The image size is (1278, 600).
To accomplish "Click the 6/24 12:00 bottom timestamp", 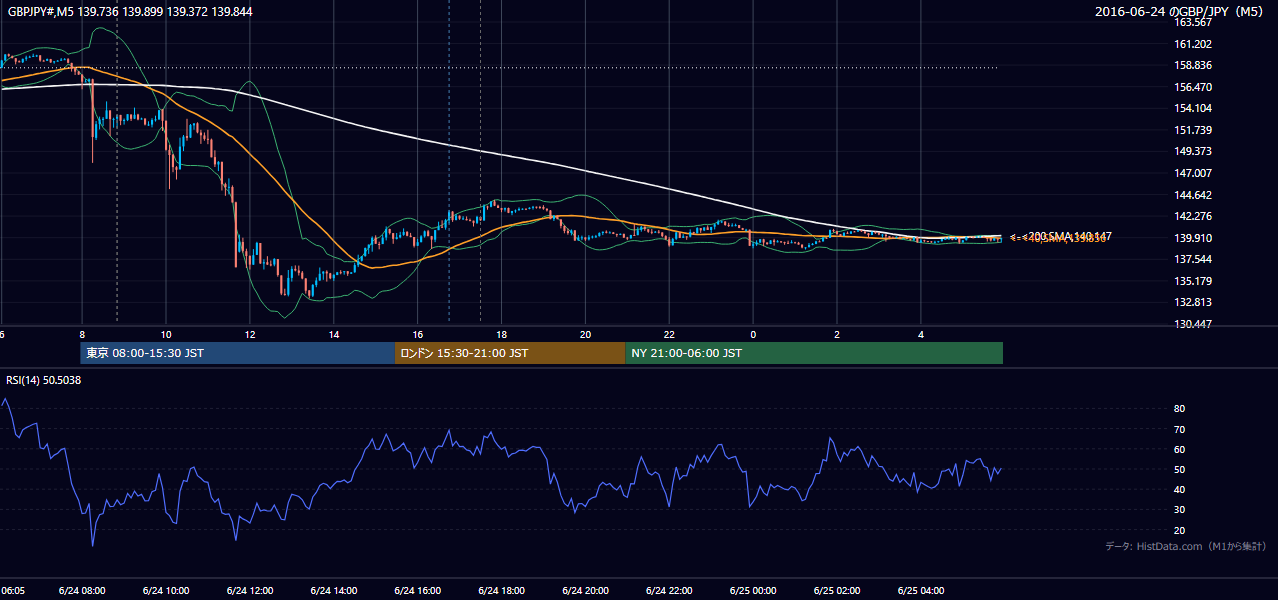I will [250, 590].
